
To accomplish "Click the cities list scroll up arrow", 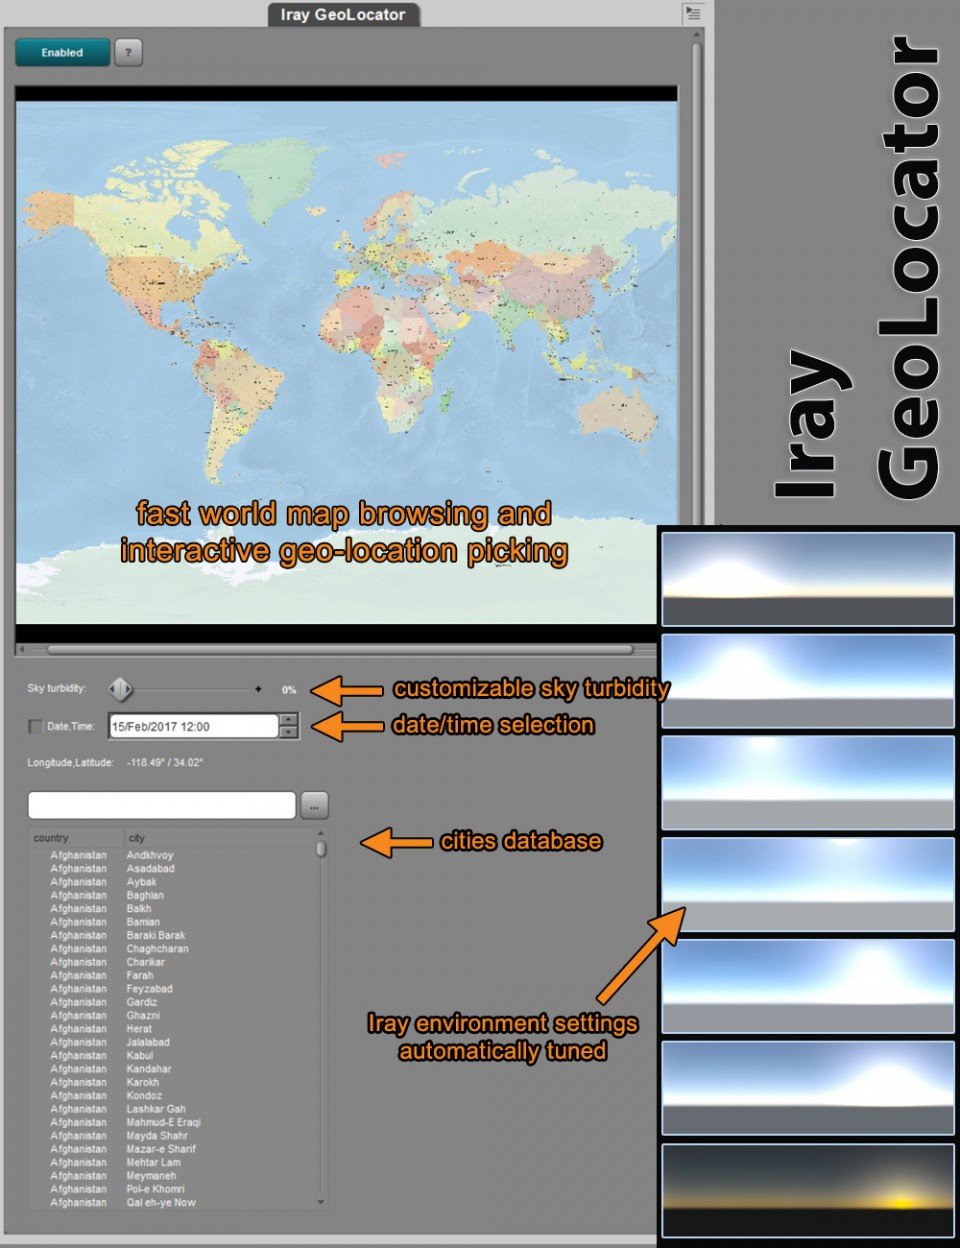I will [x=321, y=834].
